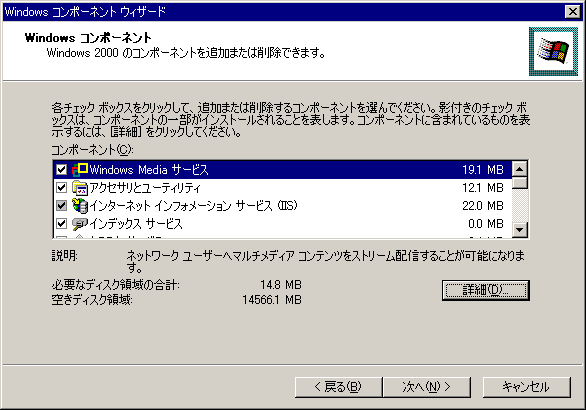
Task: Click the 空きディスク領域 label
Action: [92, 300]
